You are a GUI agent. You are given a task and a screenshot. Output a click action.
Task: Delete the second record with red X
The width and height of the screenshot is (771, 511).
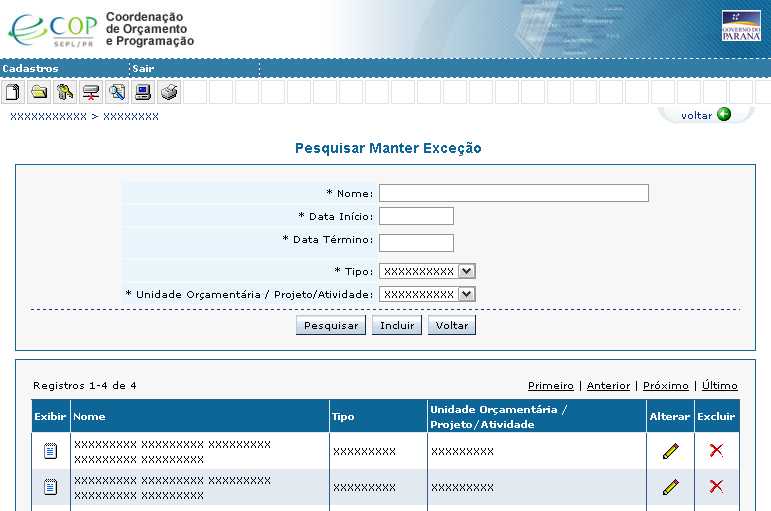716,486
